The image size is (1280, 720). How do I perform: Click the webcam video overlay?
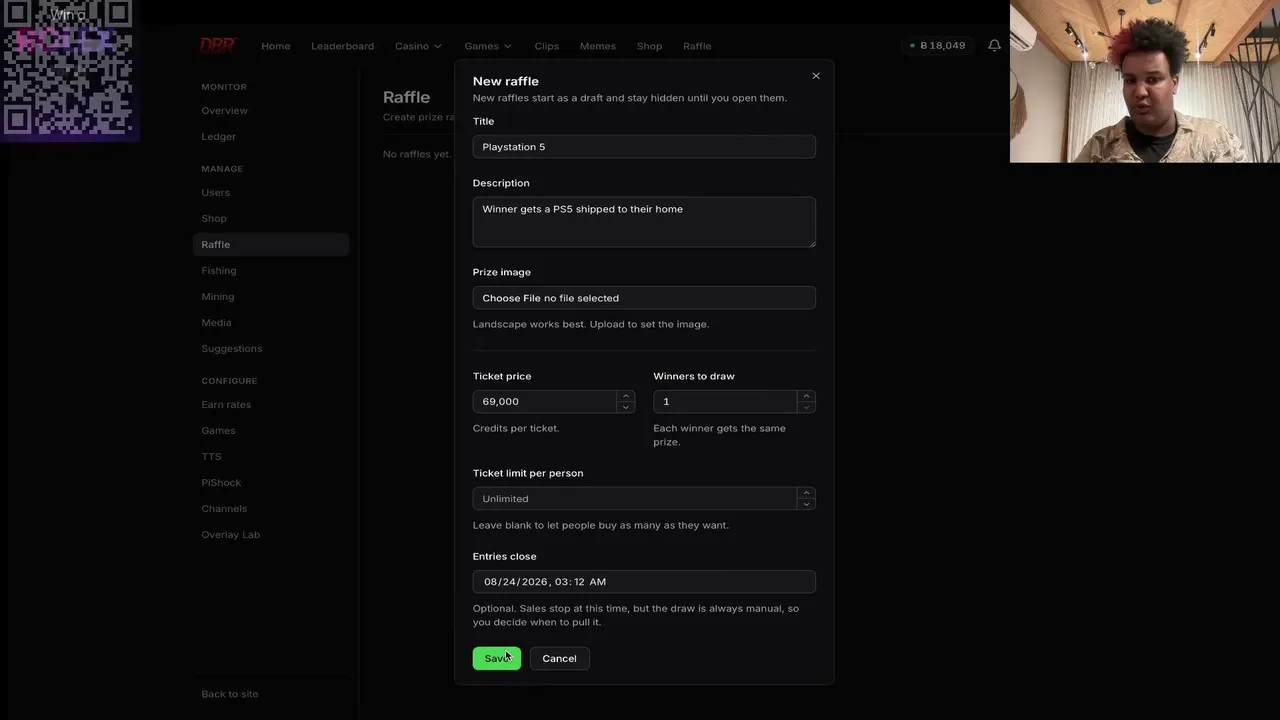point(1145,81)
